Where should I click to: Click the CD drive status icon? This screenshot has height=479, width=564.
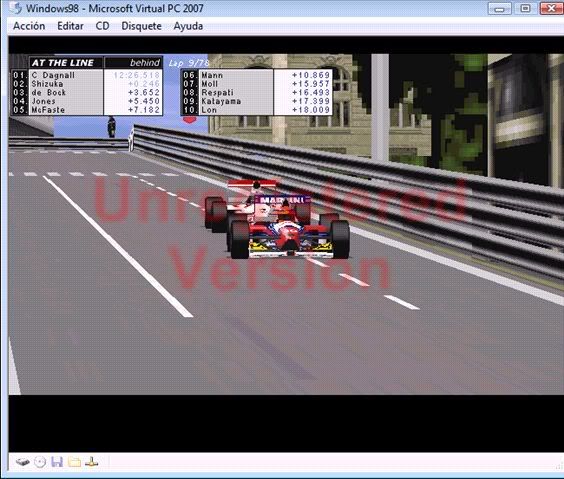(x=40, y=462)
